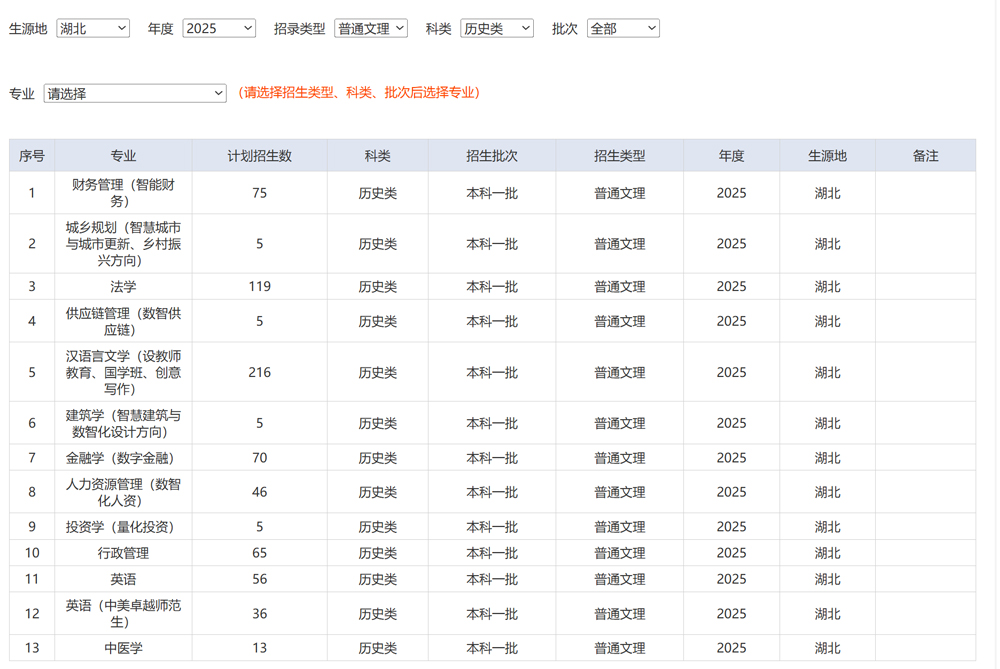This screenshot has width=1000, height=669.
Task: Select the 投资学（量化投资） cell
Action: point(123,527)
